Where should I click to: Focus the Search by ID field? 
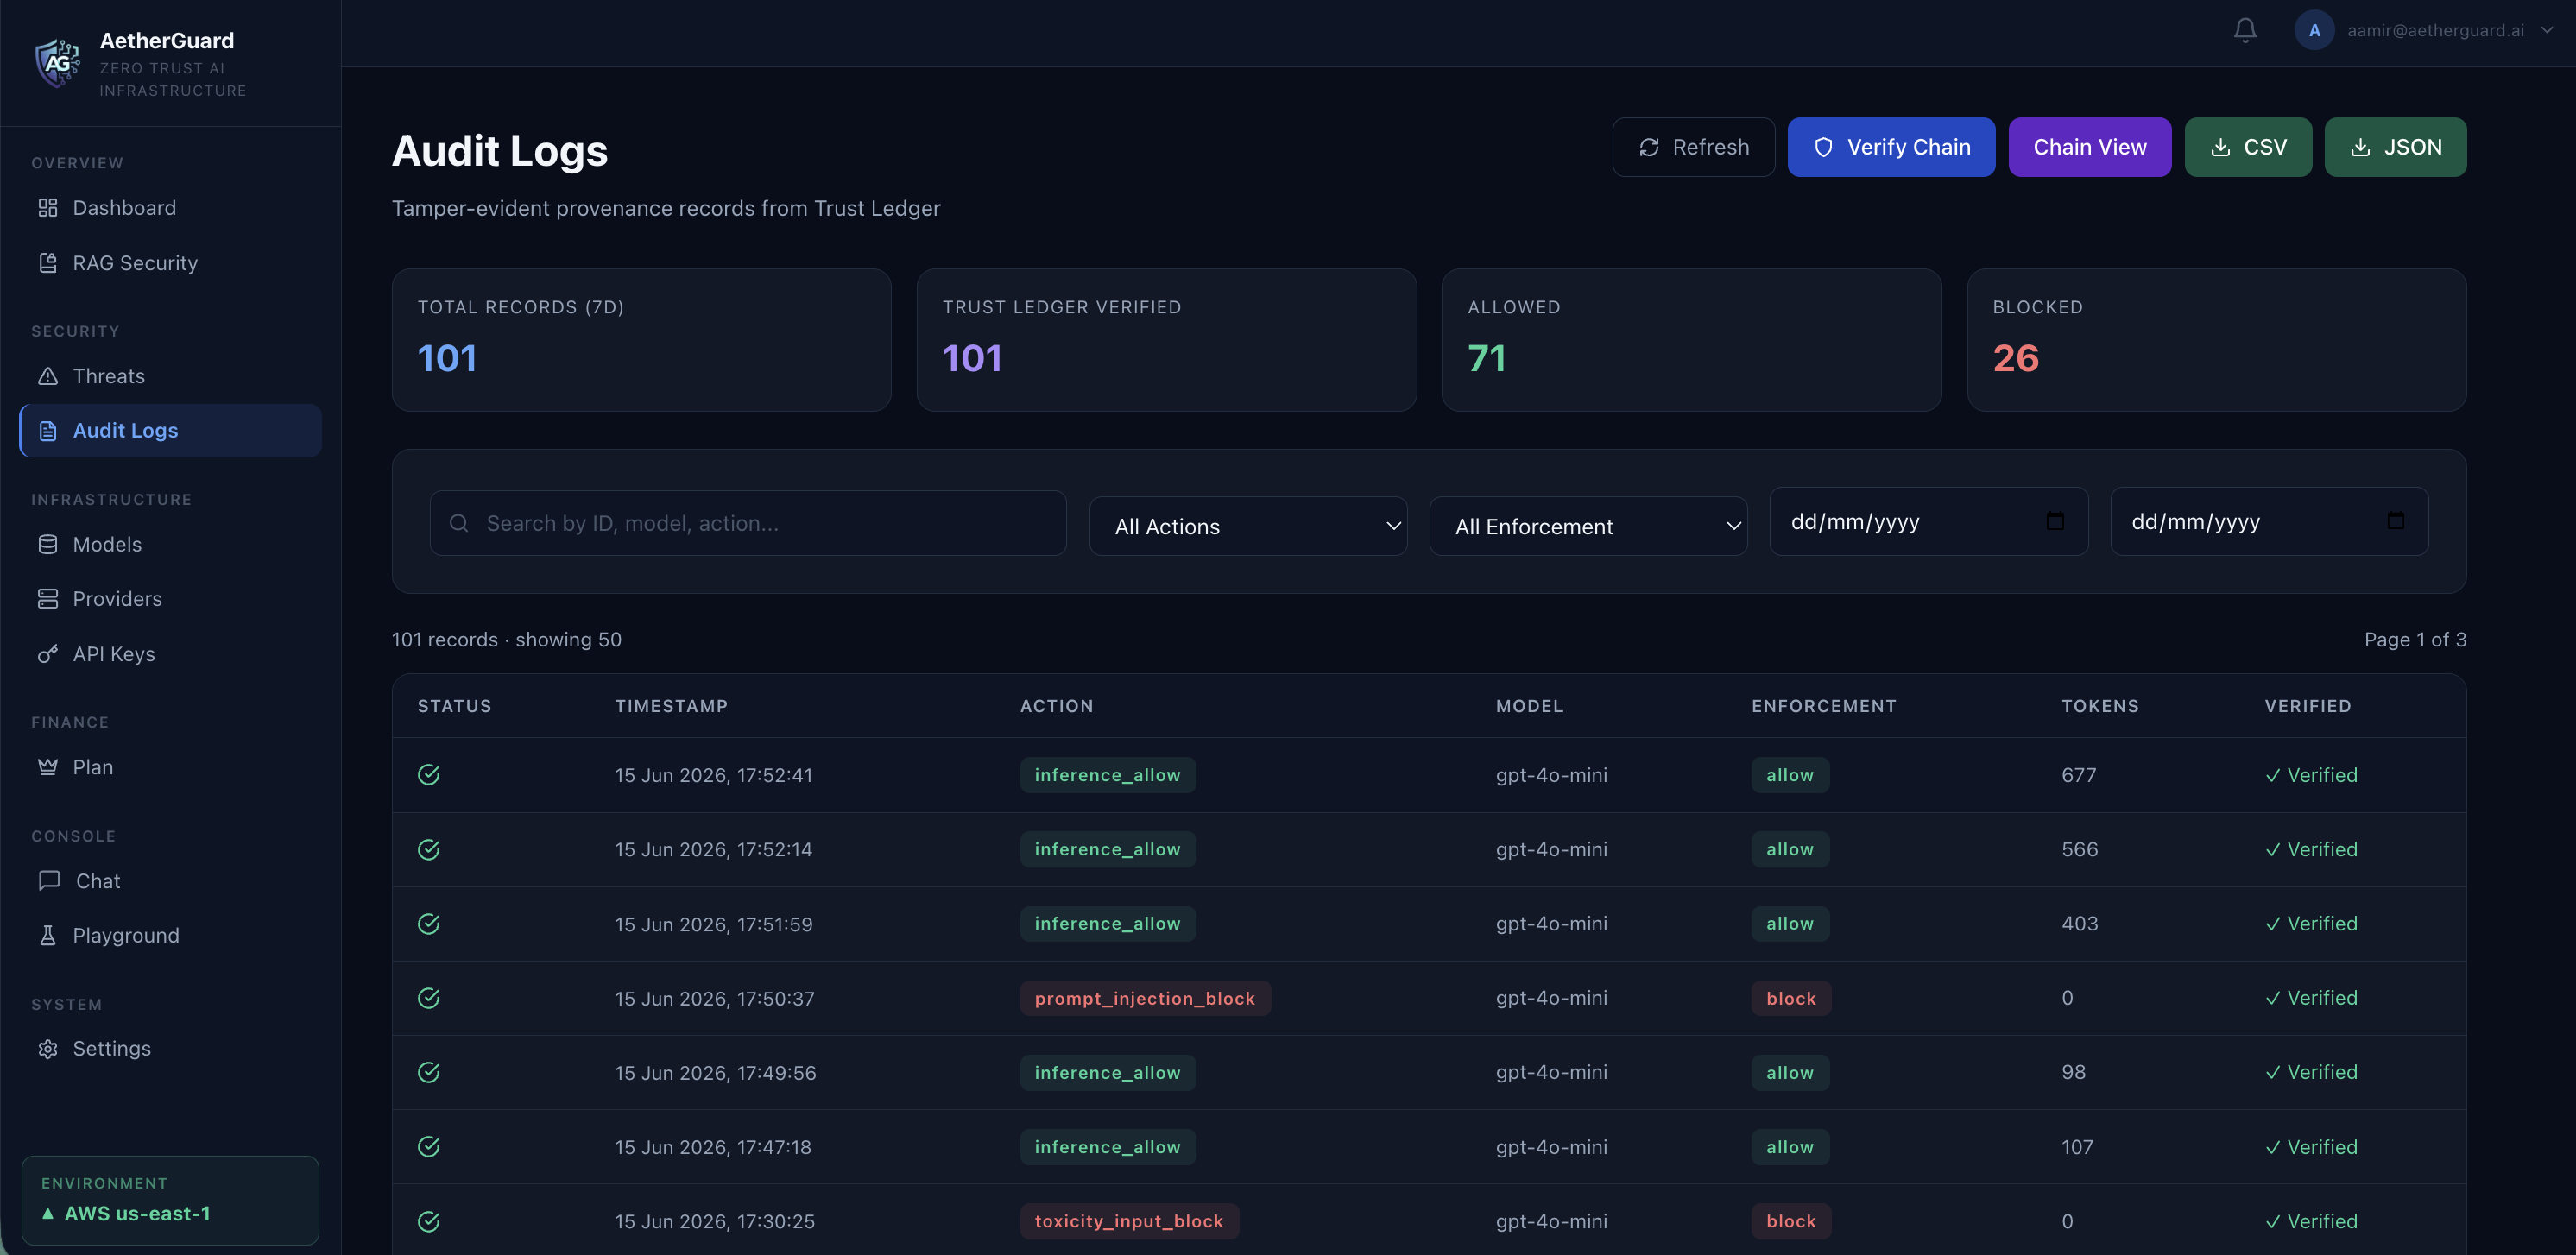click(748, 523)
